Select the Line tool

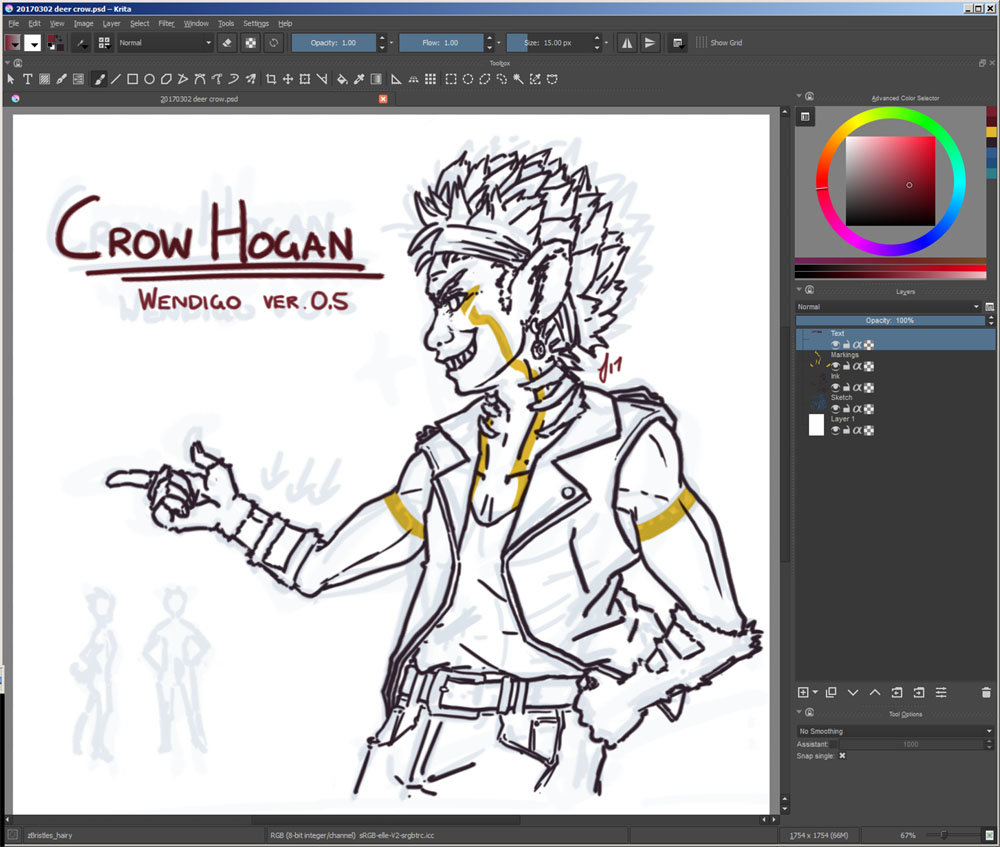coord(115,79)
